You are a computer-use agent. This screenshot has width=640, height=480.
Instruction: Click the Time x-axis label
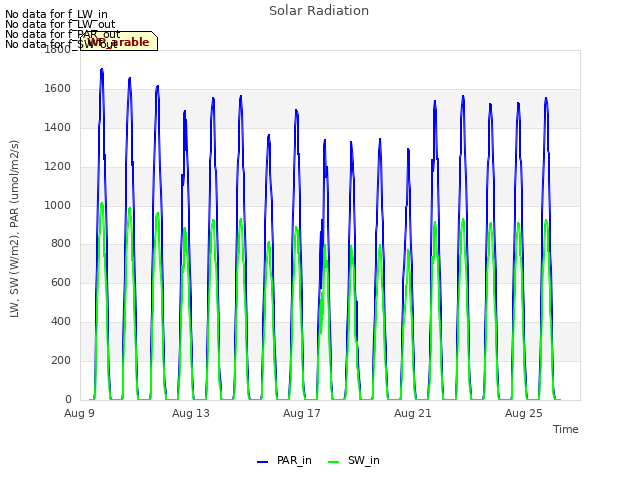coord(565,429)
